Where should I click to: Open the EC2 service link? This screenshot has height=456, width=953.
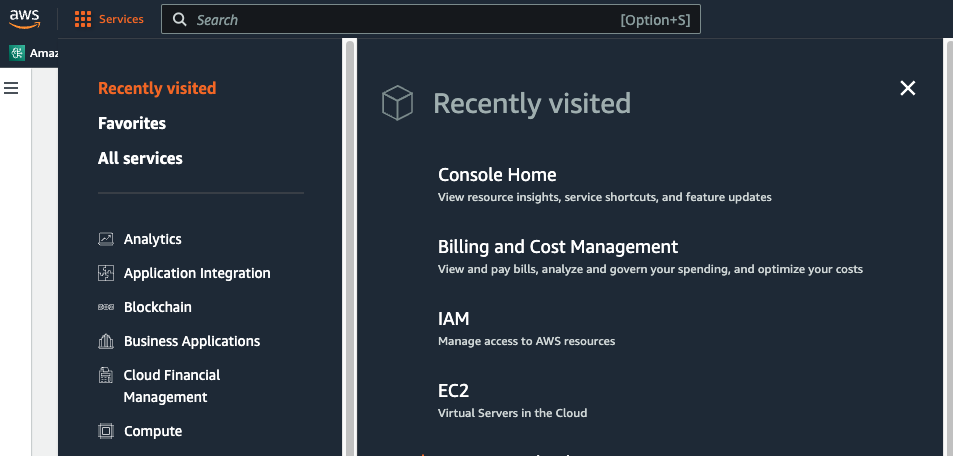click(x=453, y=390)
